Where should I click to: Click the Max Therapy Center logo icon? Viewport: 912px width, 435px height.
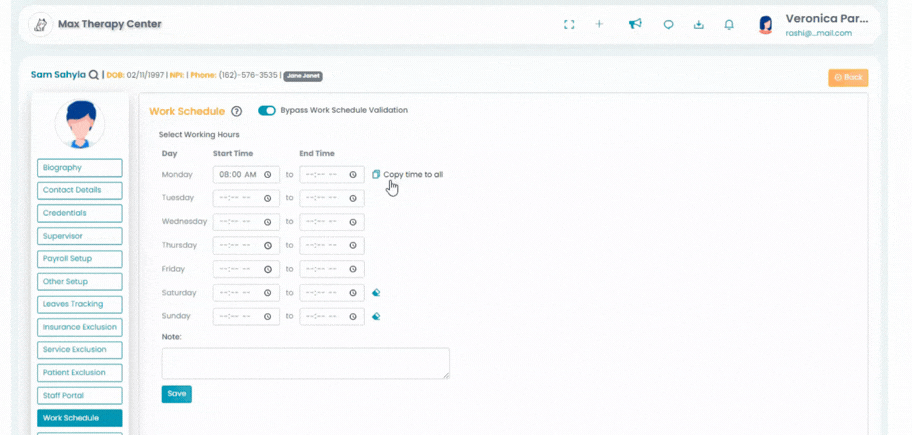click(41, 24)
